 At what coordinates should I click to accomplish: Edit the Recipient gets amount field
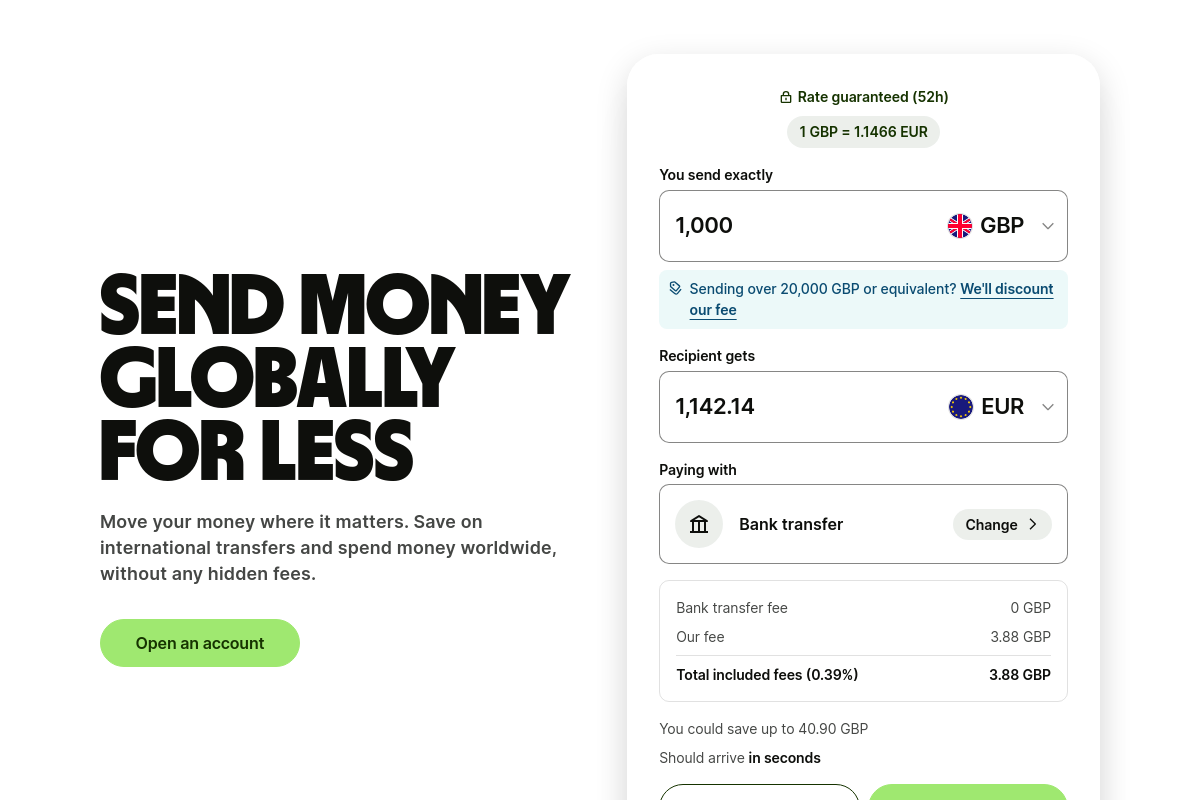[790, 407]
